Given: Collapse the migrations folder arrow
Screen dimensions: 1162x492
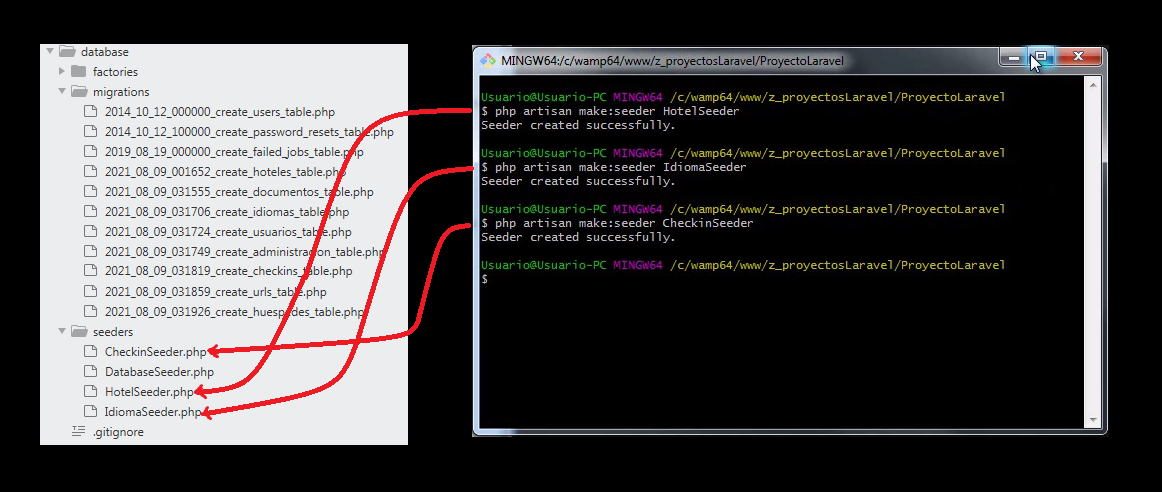Looking at the screenshot, I should [x=62, y=92].
